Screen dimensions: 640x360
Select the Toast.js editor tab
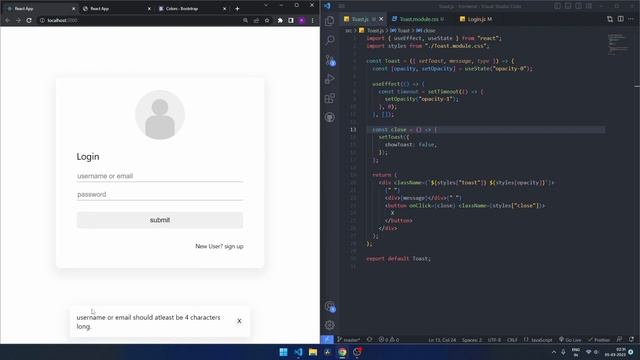click(x=360, y=19)
